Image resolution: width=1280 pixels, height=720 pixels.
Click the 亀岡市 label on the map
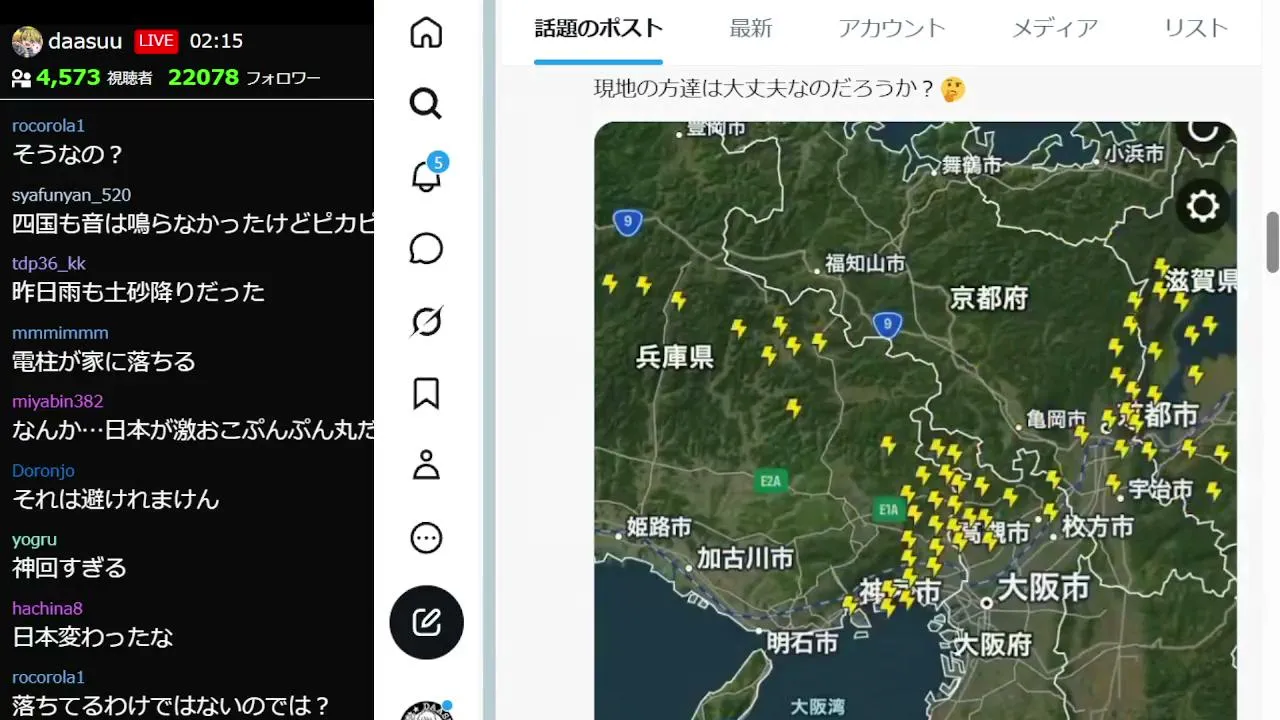(1056, 420)
